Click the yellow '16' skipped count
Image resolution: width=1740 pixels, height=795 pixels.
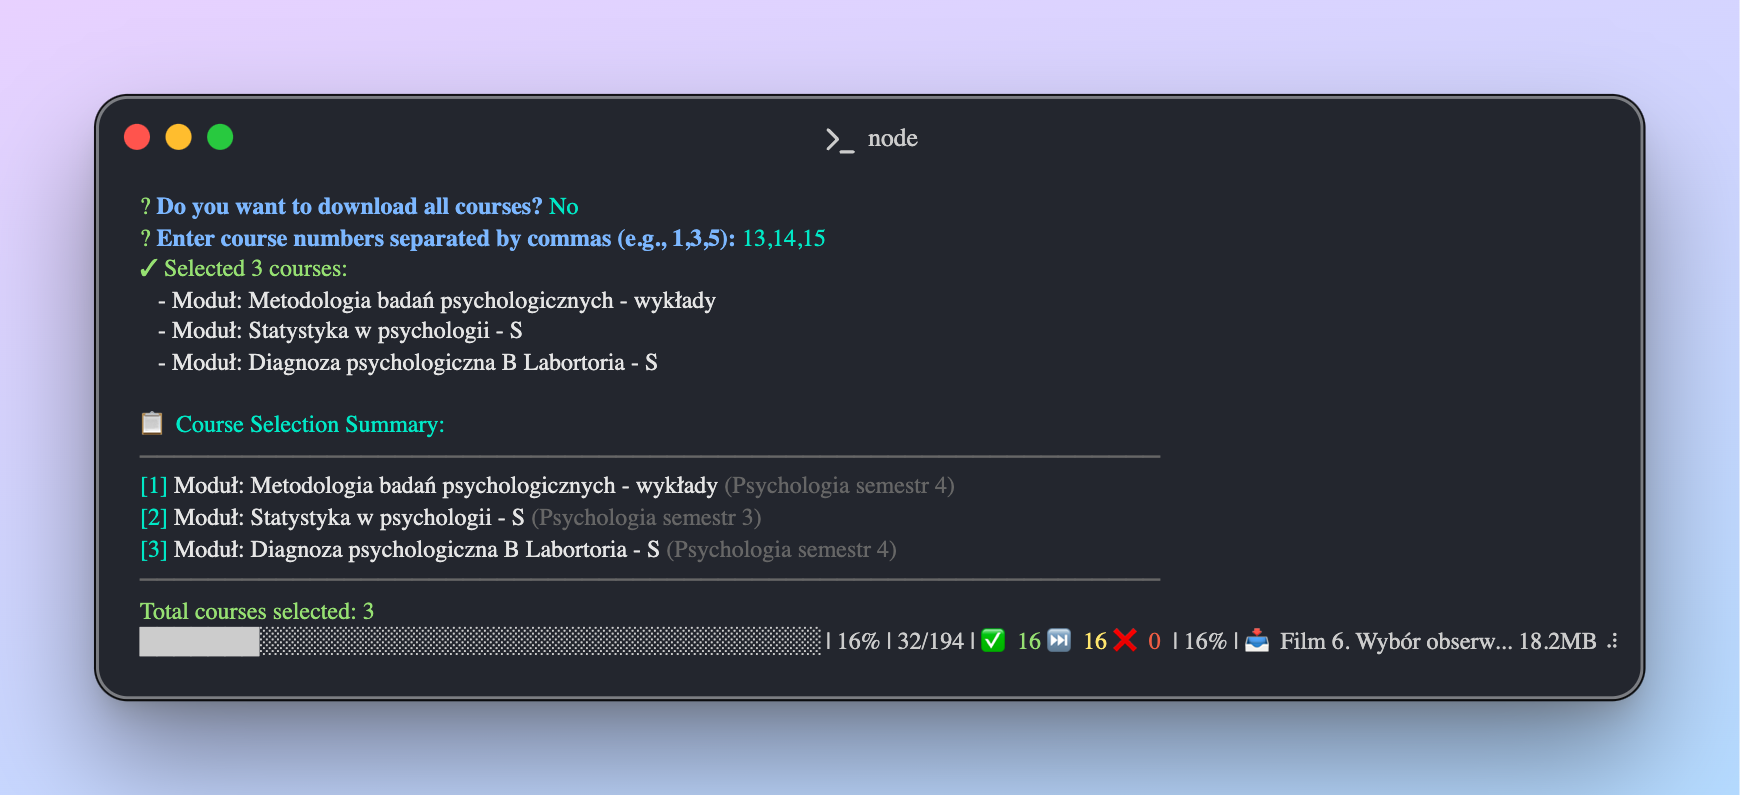coord(1095,641)
